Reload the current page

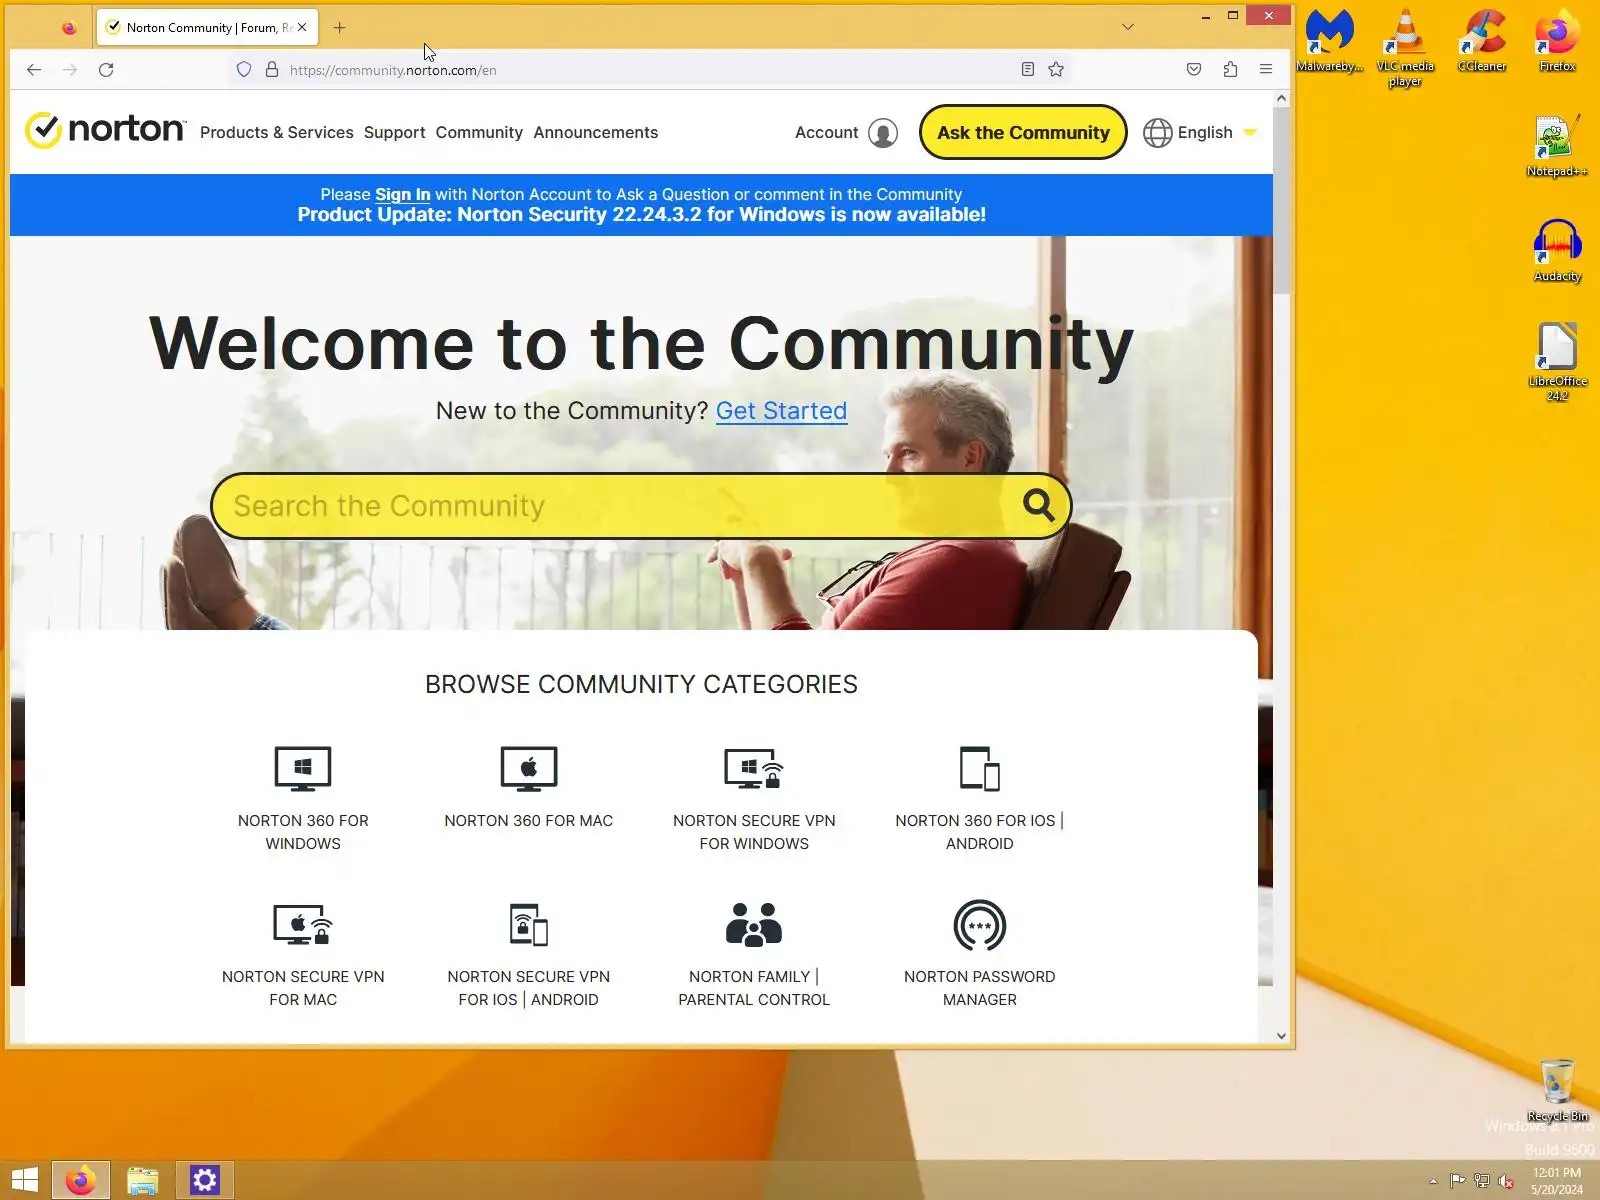click(x=106, y=70)
